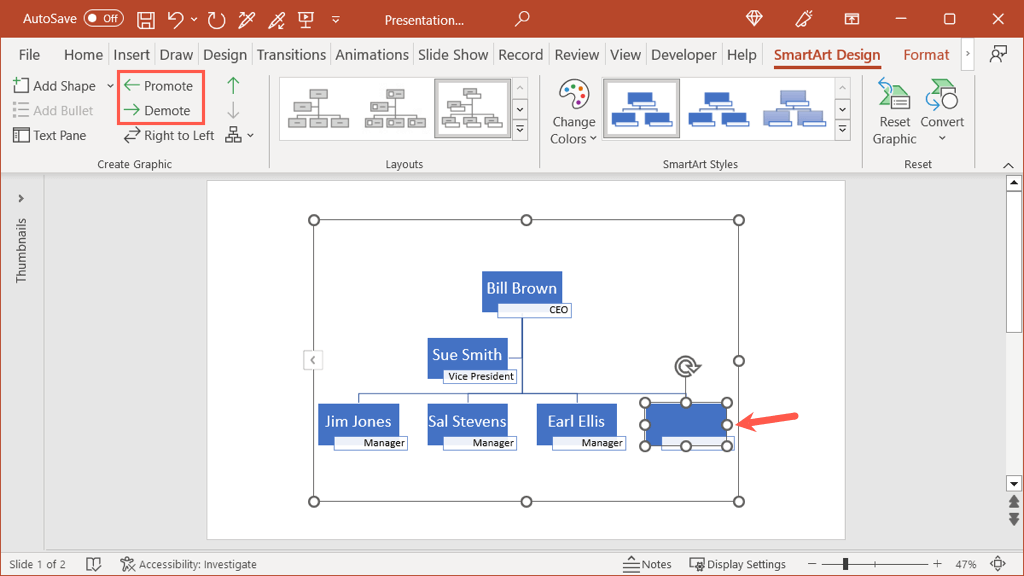The image size is (1024, 576).
Task: Apply the second SmartArt style
Action: (718, 108)
